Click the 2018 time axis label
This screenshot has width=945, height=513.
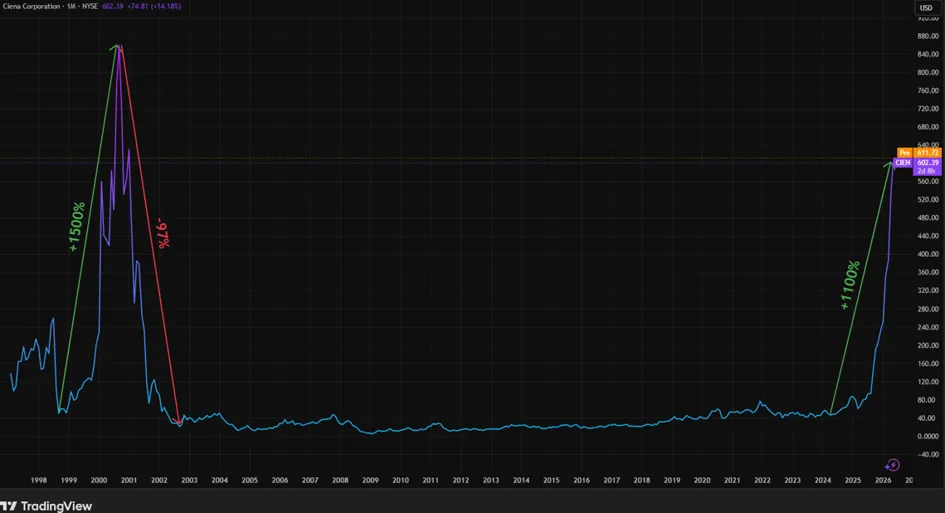pyautogui.click(x=642, y=480)
